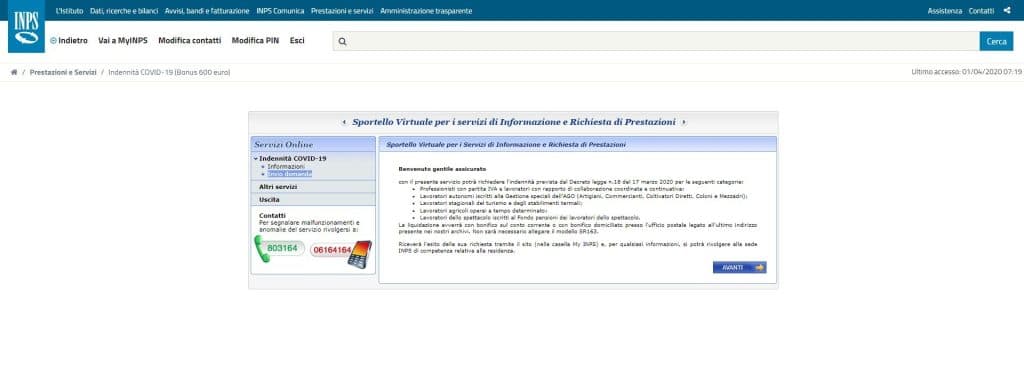Click the Benvenuto gentile assicurato heading
Screen dimensions: 1024x379
442,169
